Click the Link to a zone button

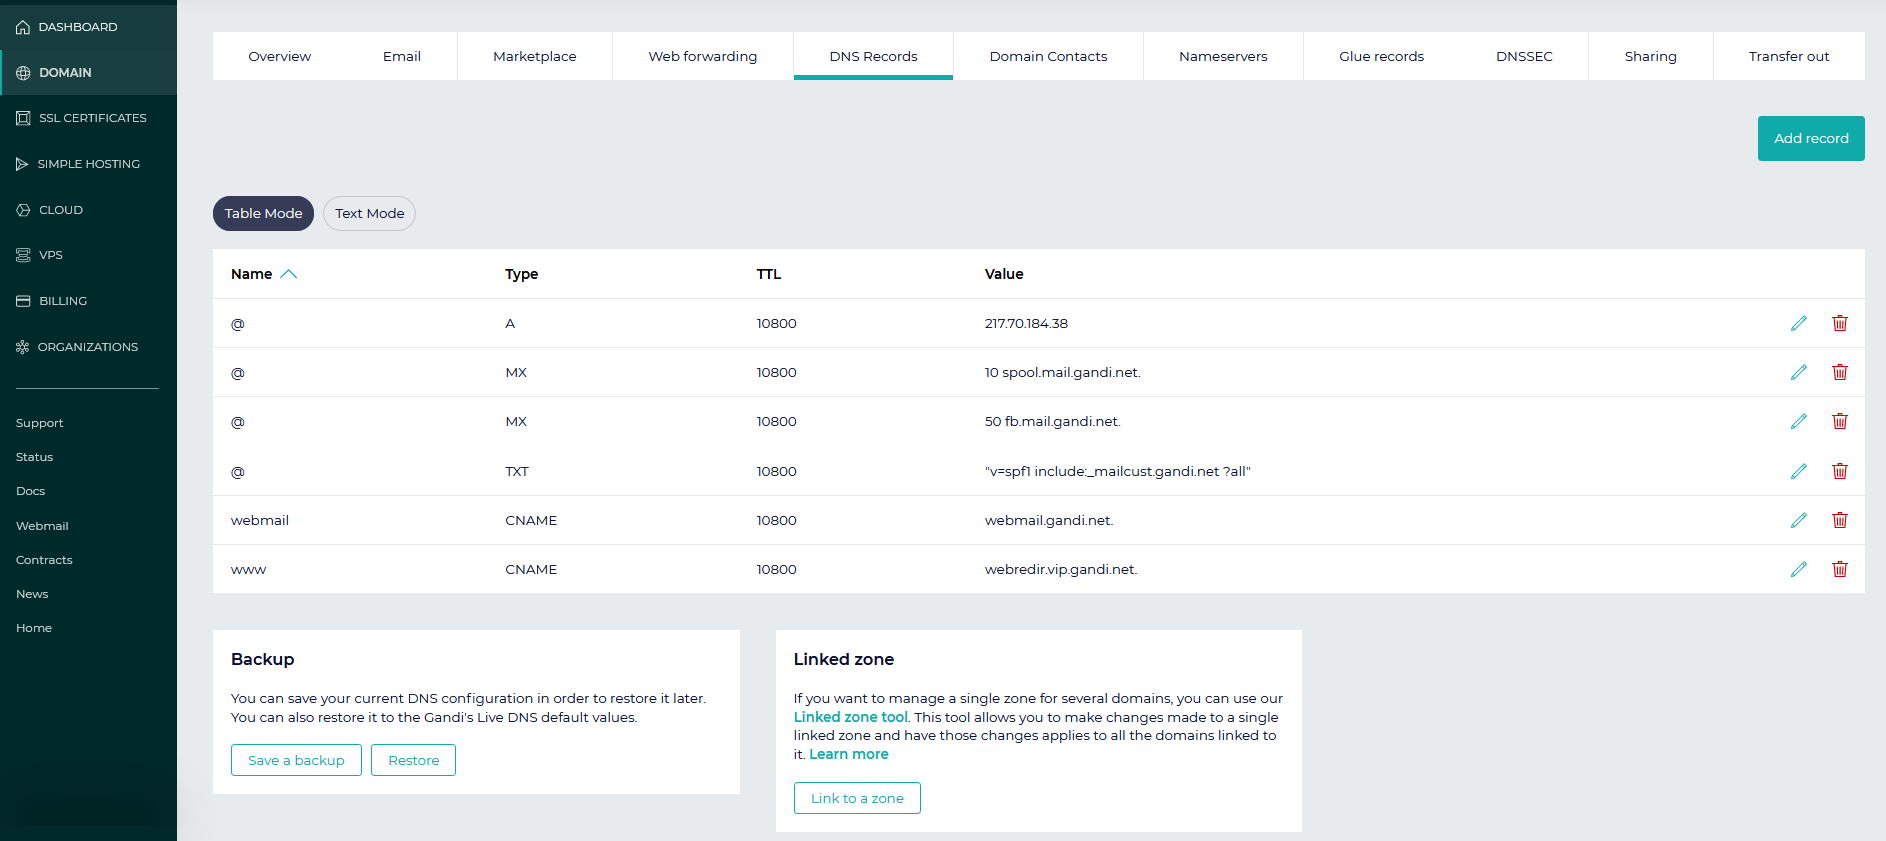[x=856, y=798]
